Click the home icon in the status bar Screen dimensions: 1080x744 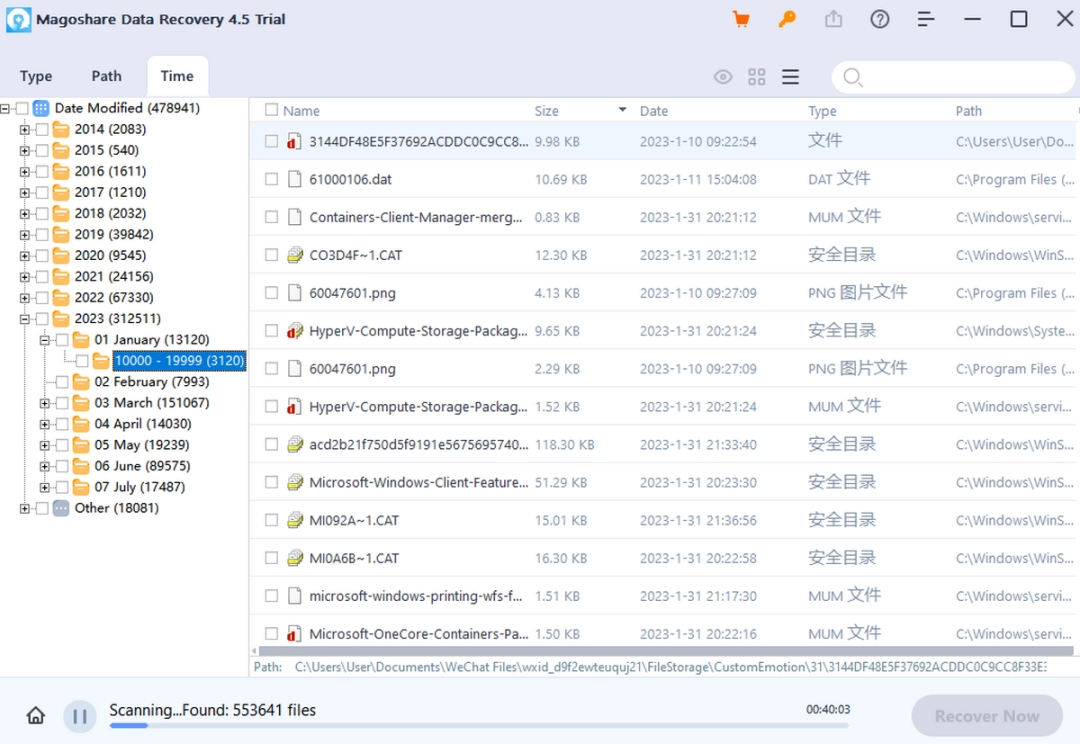coord(35,716)
